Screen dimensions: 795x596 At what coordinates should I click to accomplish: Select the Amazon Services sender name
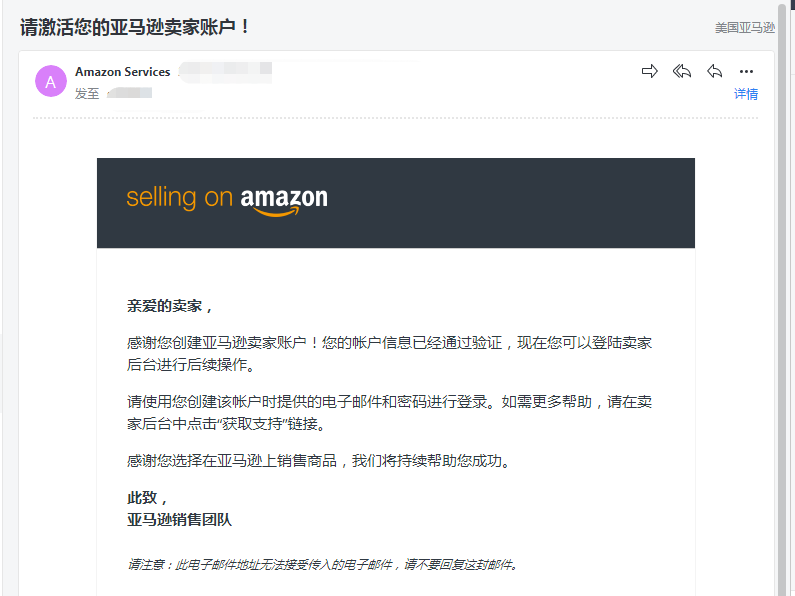coord(123,72)
